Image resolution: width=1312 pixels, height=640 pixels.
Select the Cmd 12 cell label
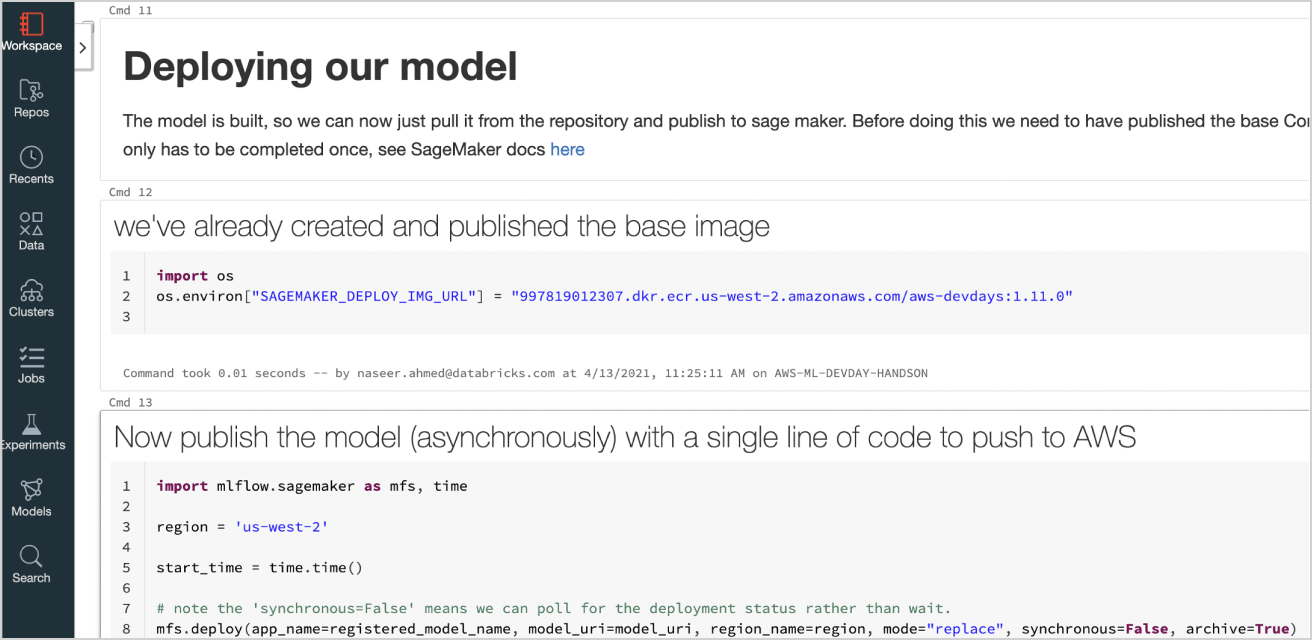(130, 192)
